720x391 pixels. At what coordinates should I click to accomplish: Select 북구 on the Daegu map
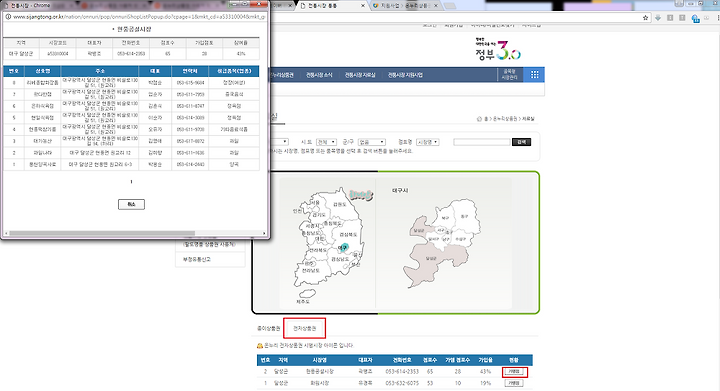point(445,218)
